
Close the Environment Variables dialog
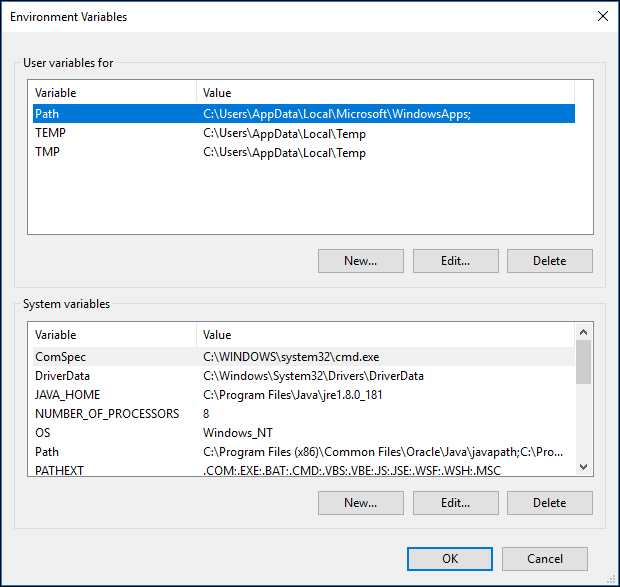pyautogui.click(x=603, y=16)
